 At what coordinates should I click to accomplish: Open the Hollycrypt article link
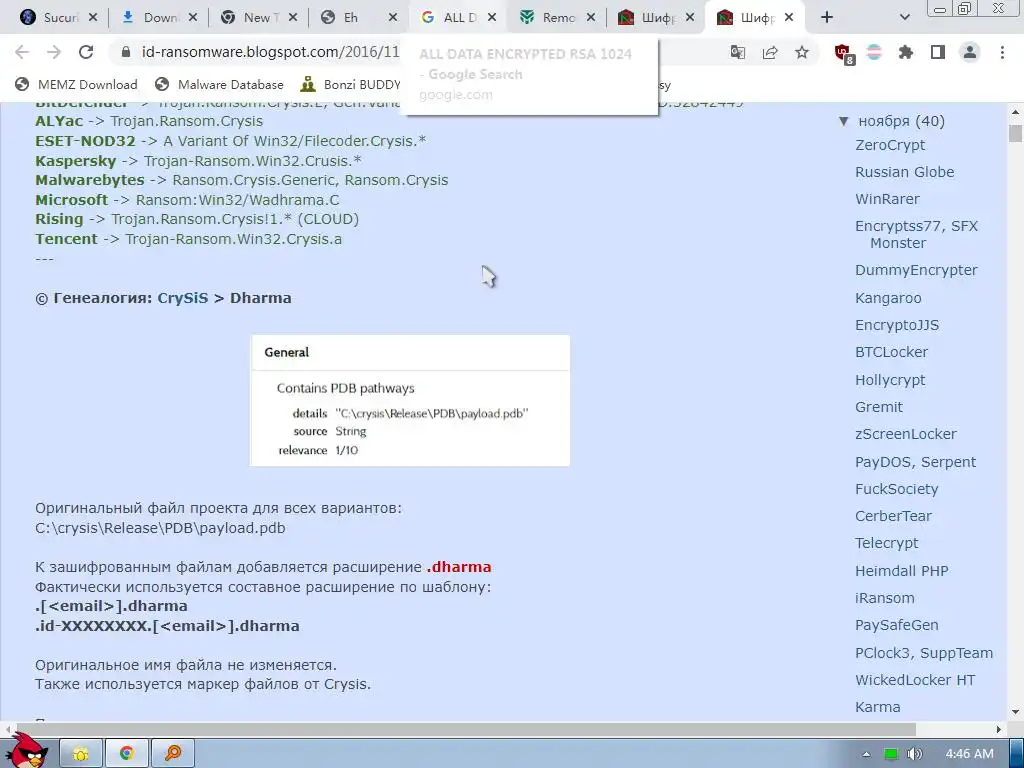[x=890, y=380]
